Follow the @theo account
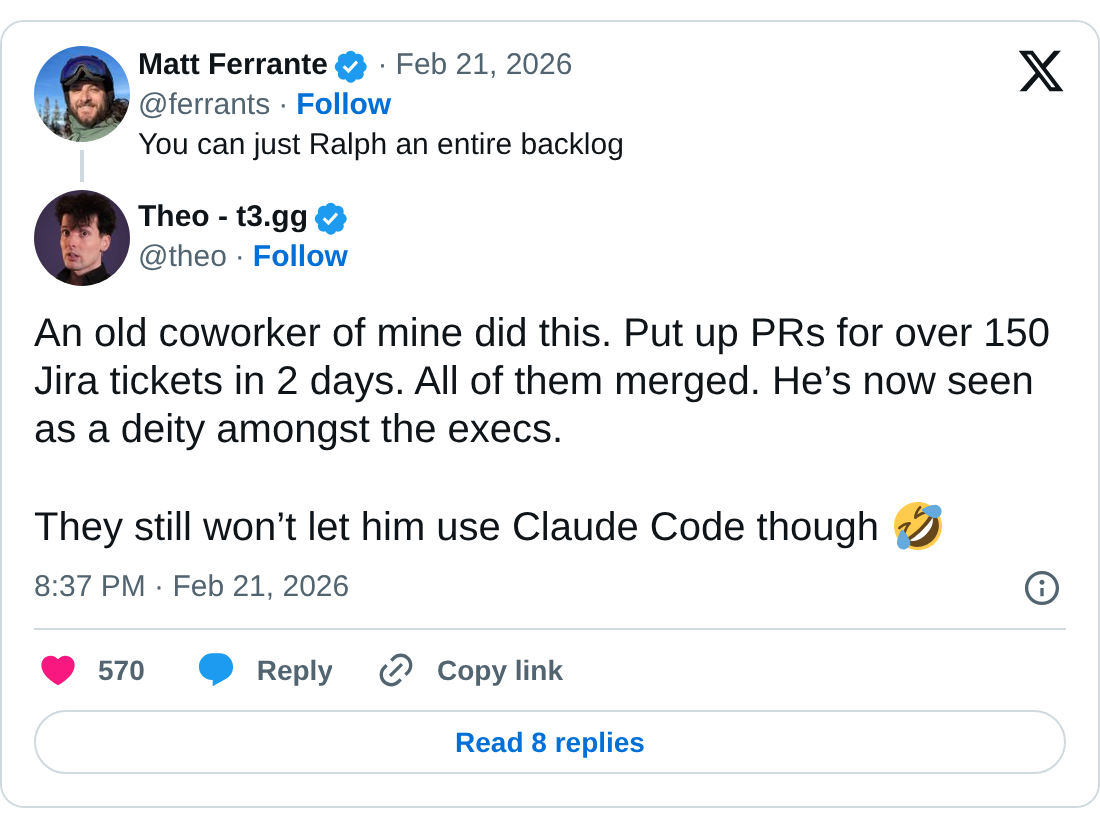The image size is (1100, 828). (300, 256)
